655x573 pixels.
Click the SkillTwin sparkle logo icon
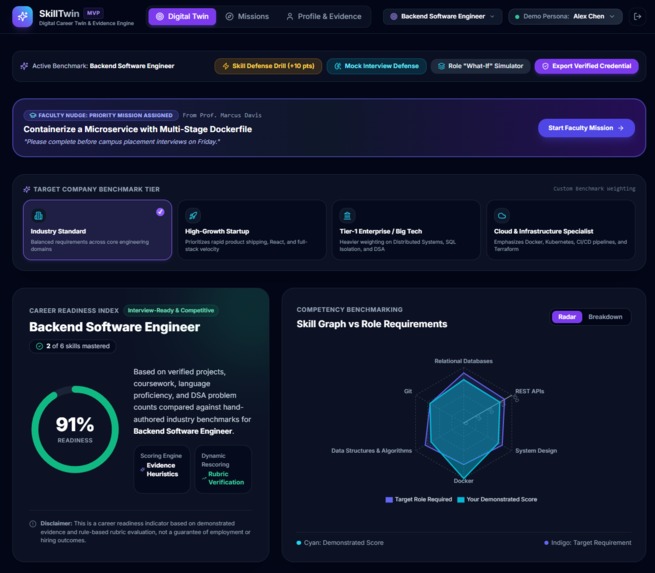[23, 17]
